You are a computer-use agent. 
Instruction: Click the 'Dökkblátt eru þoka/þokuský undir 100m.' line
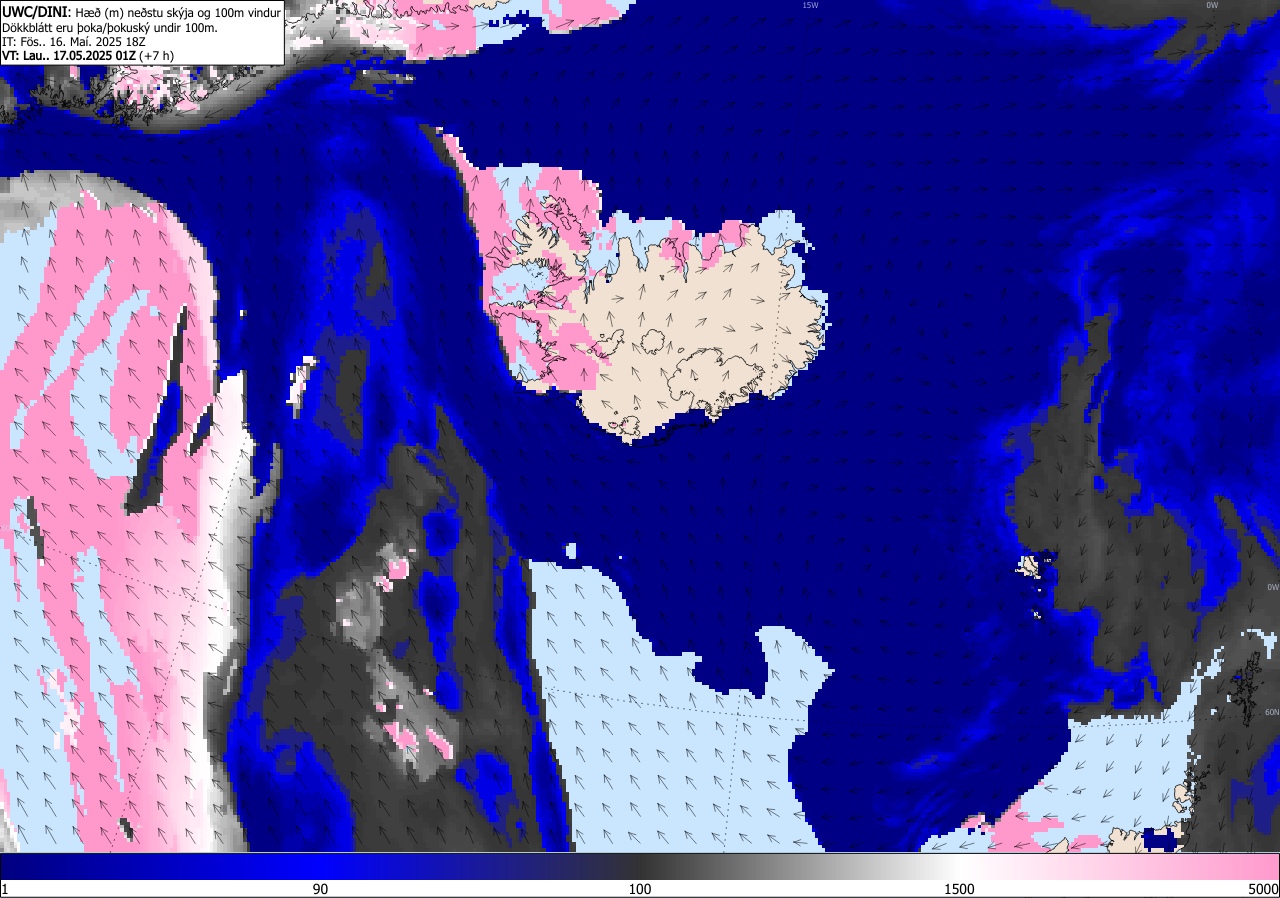(110, 27)
